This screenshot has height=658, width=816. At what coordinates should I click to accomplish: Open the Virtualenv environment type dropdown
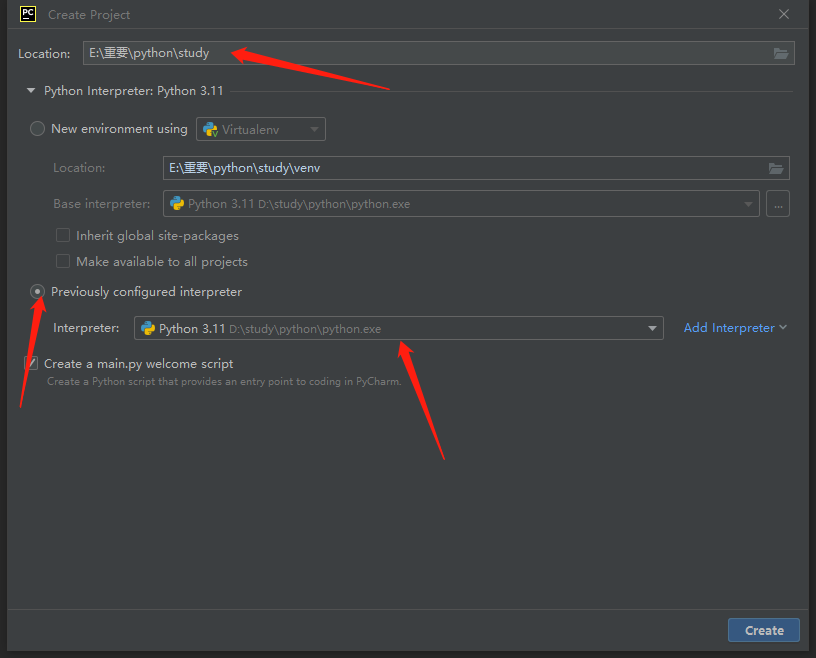click(261, 129)
